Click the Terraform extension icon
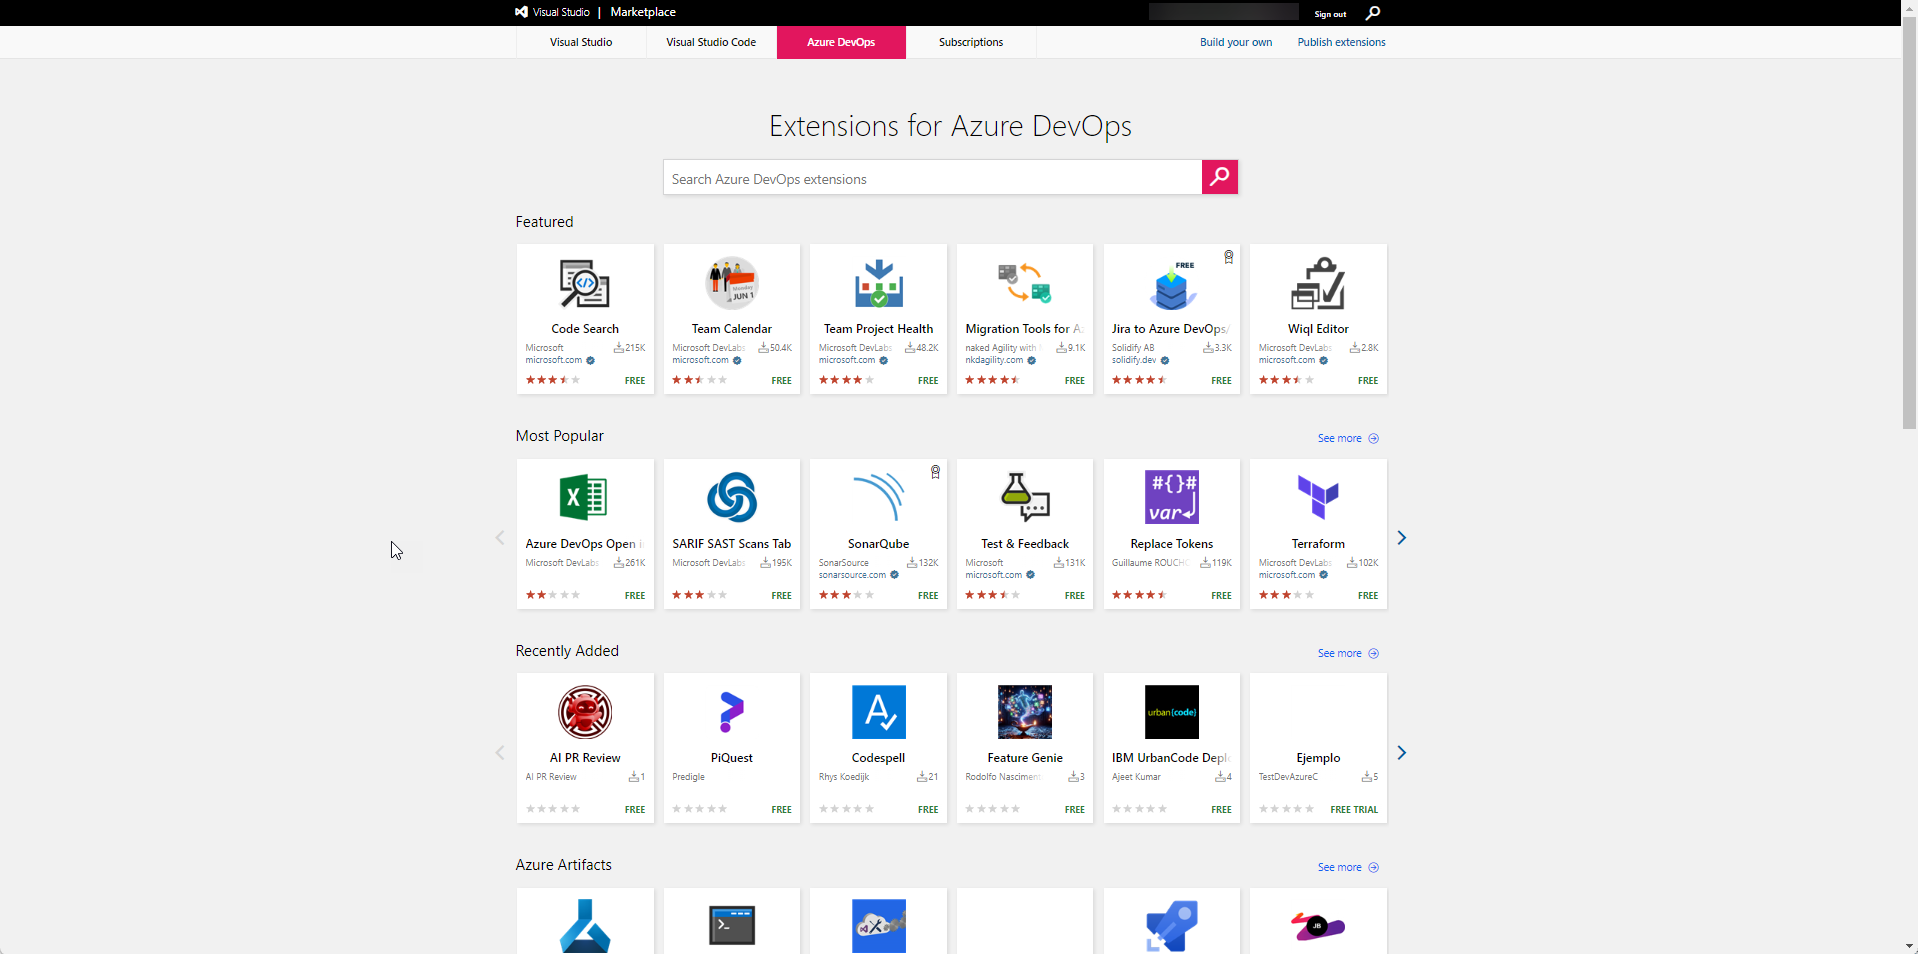Image resolution: width=1918 pixels, height=954 pixels. pos(1317,496)
